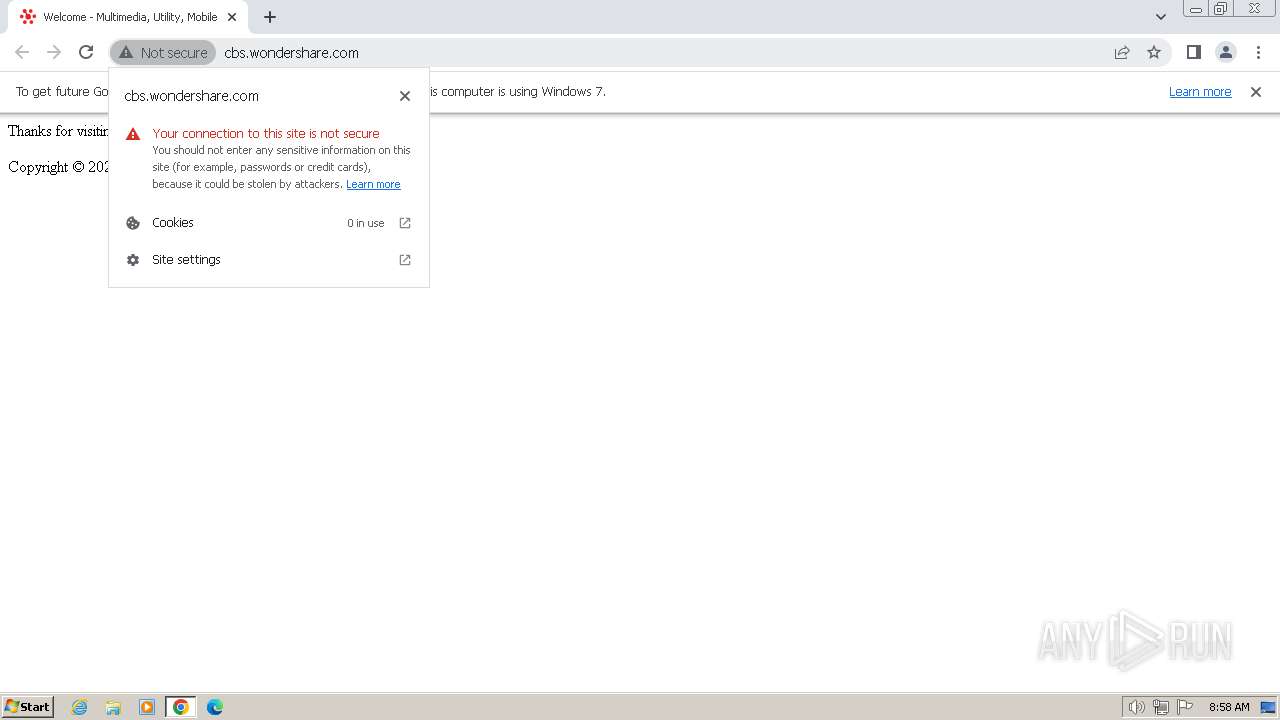Viewport: 1280px width, 720px height.
Task: Dismiss the Windows 7 infobar
Action: click(x=1256, y=92)
